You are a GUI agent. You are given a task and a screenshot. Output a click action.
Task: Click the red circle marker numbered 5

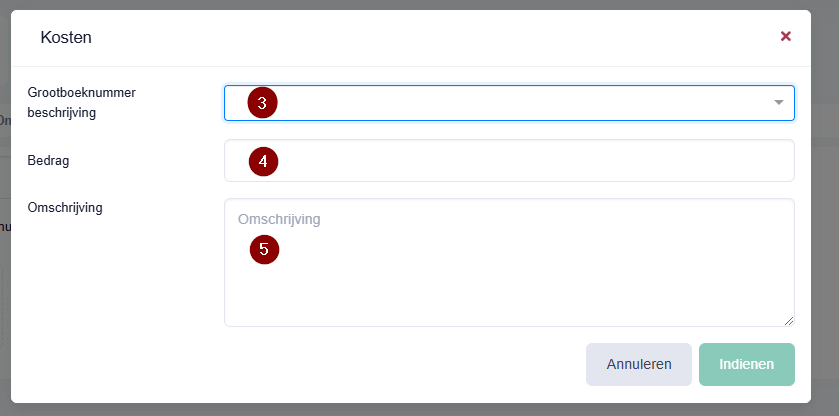click(x=264, y=249)
